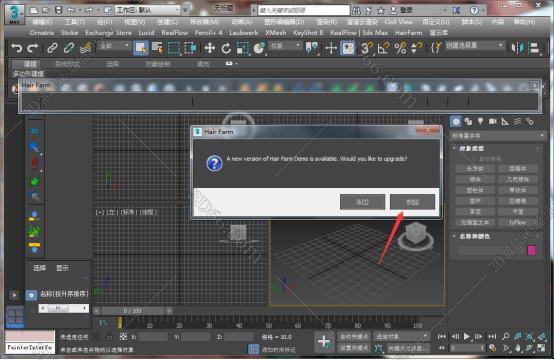Click the Redo arrow in main toolbar
554x360 pixels.
[x=33, y=48]
